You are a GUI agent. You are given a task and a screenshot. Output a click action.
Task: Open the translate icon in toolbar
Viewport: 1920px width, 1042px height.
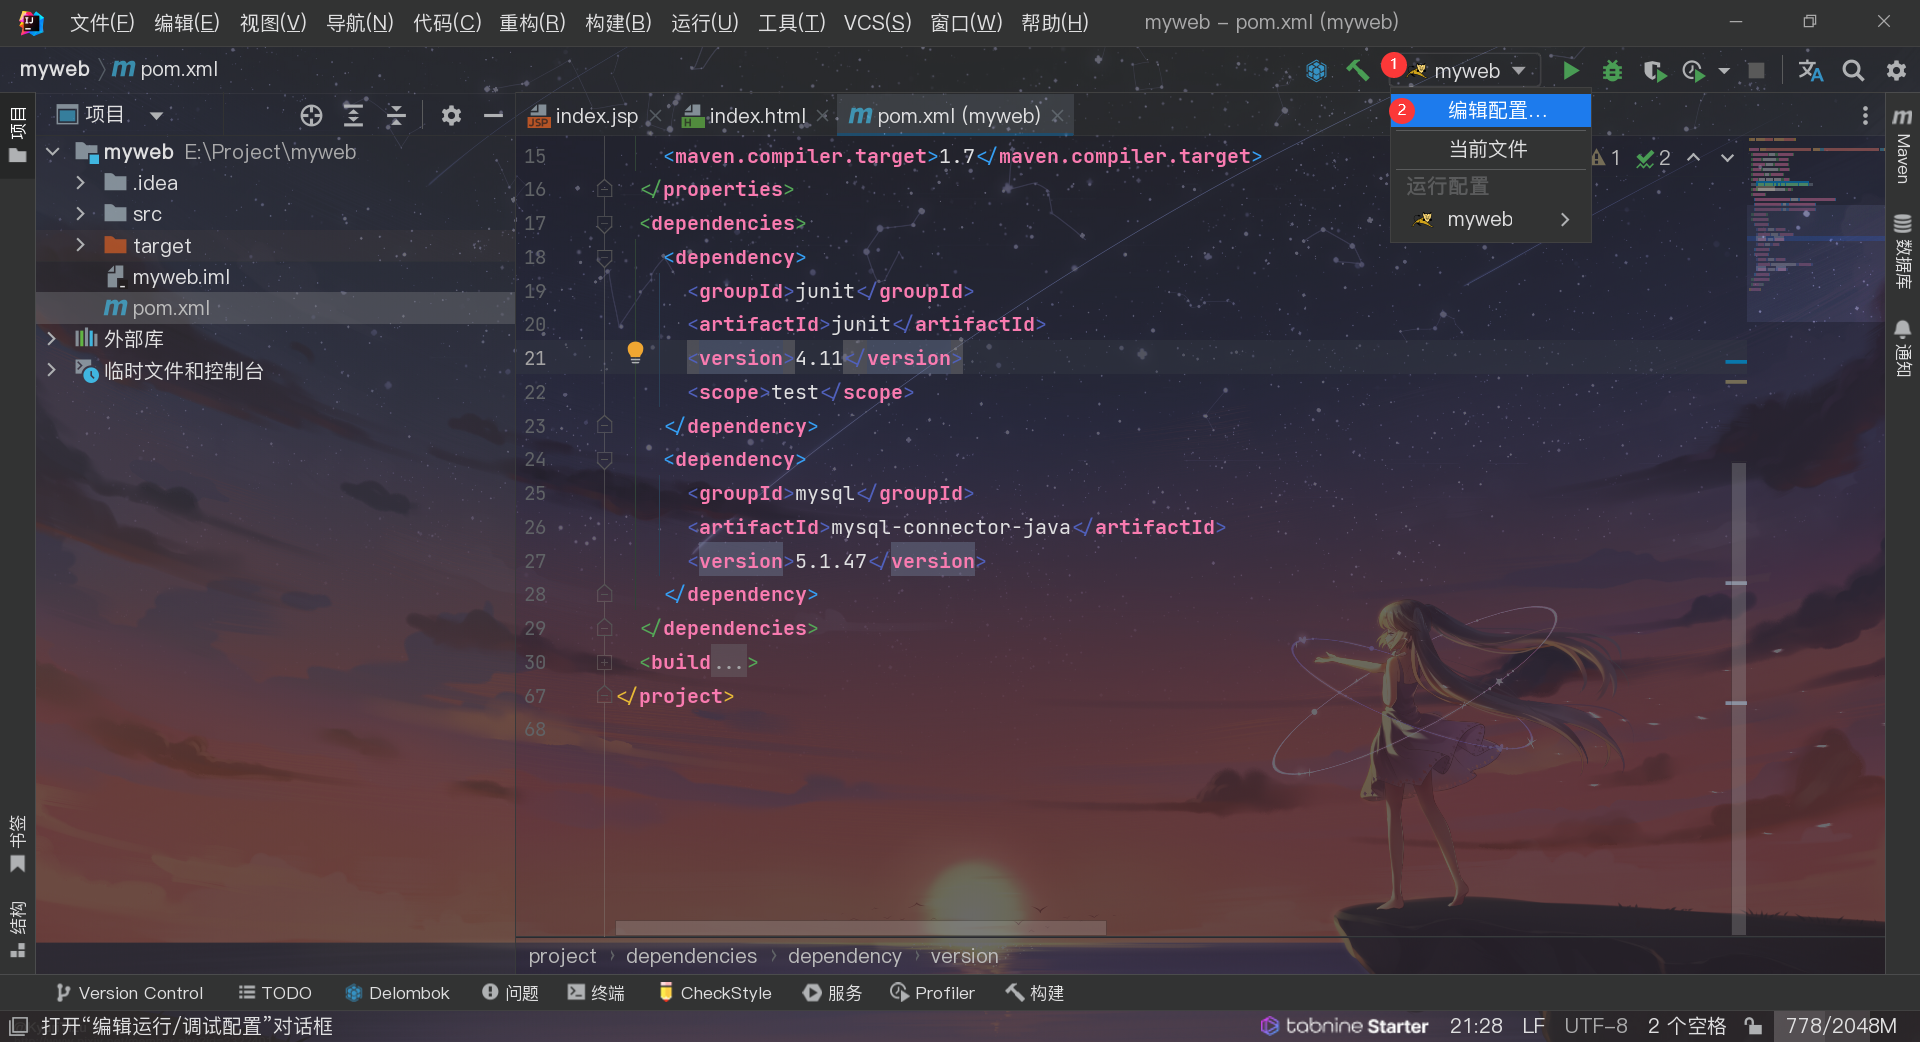click(x=1810, y=70)
